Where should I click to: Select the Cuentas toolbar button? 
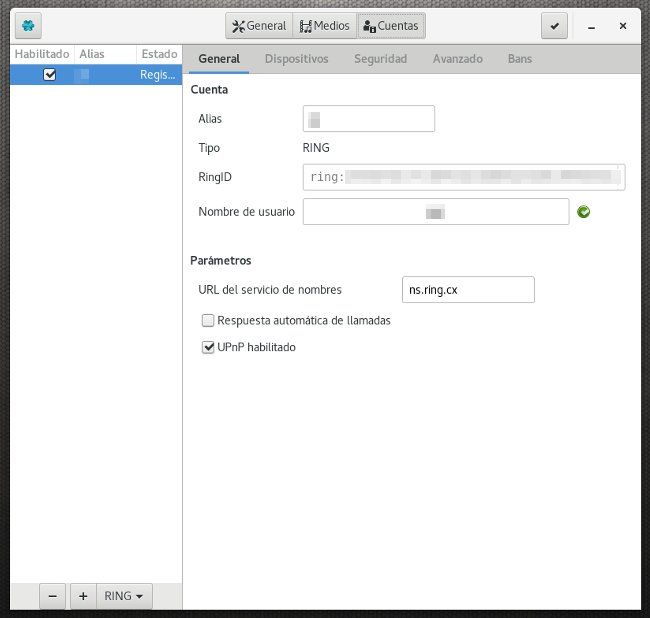[x=391, y=26]
